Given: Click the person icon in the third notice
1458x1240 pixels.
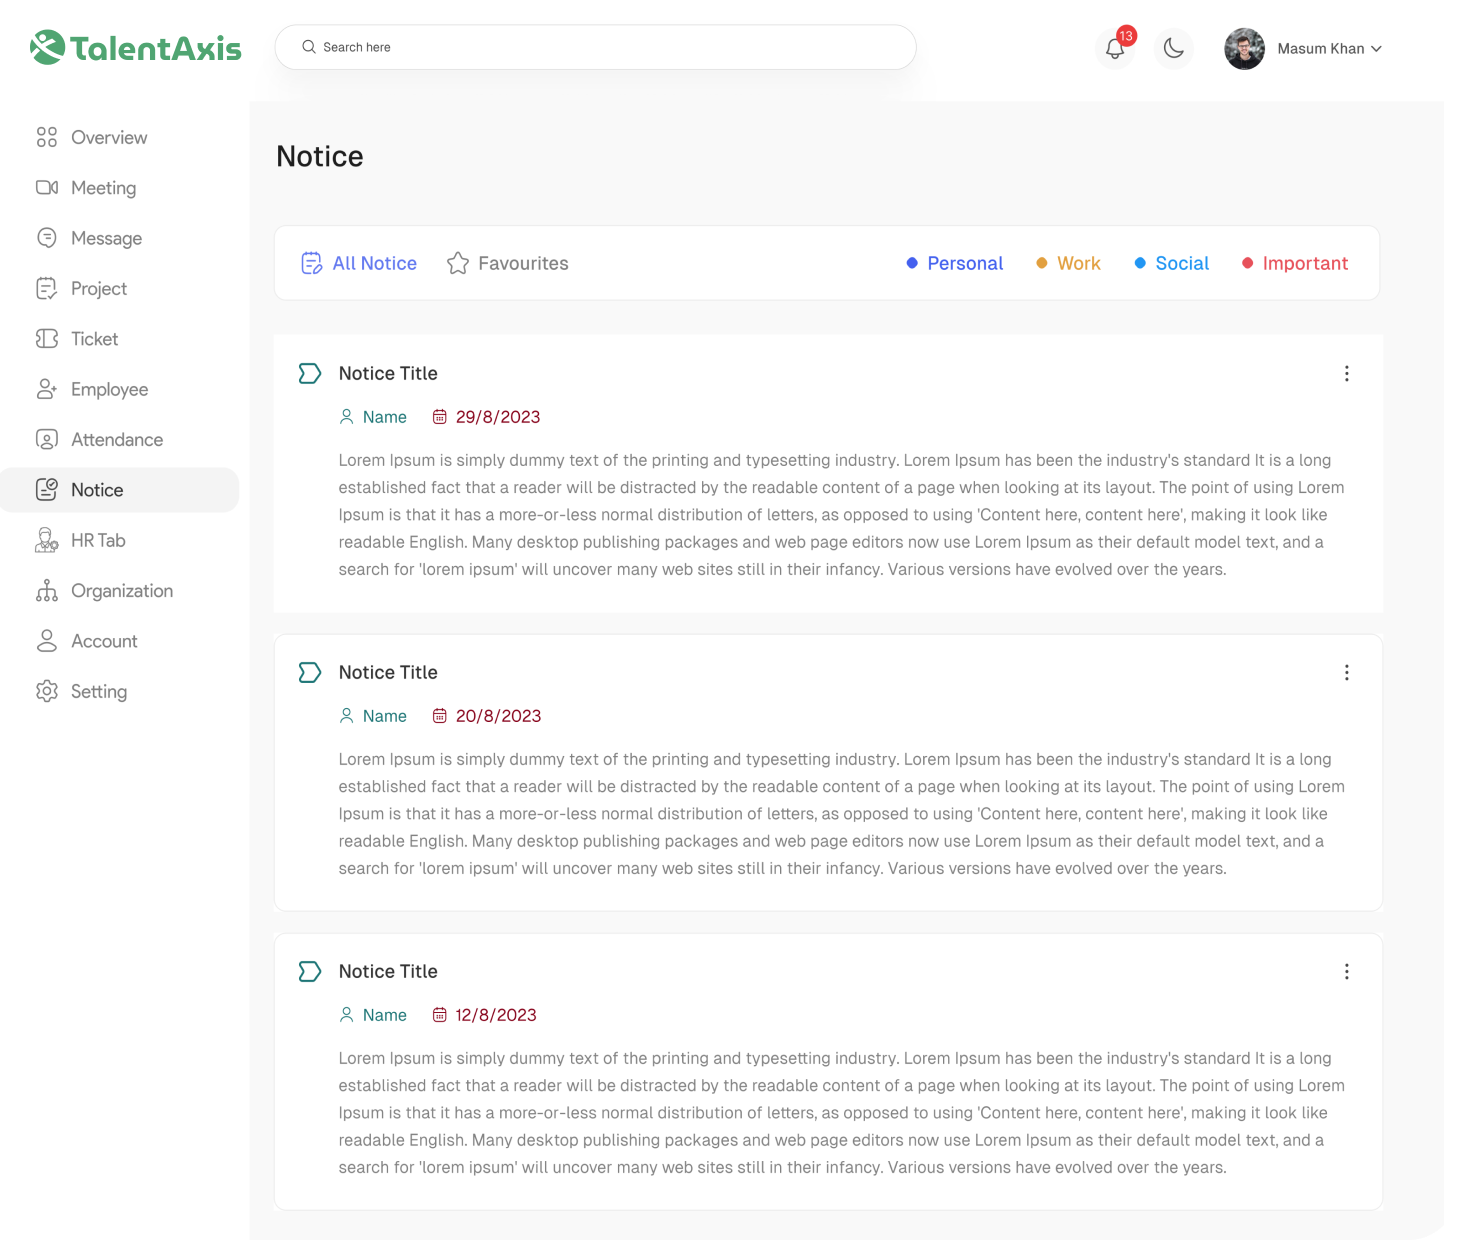Looking at the screenshot, I should 347,1015.
